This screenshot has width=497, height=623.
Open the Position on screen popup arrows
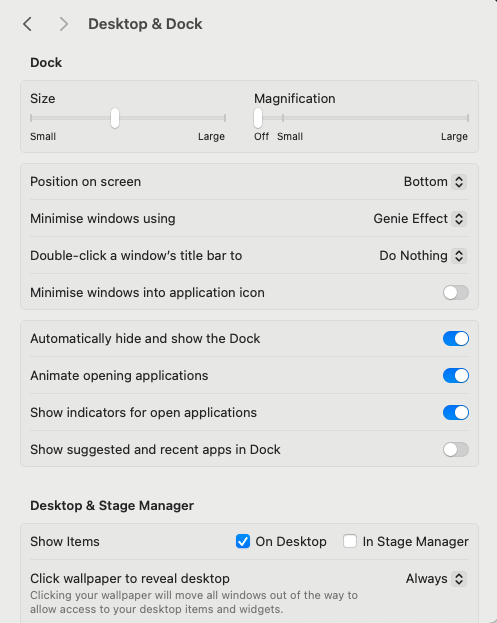[459, 182]
